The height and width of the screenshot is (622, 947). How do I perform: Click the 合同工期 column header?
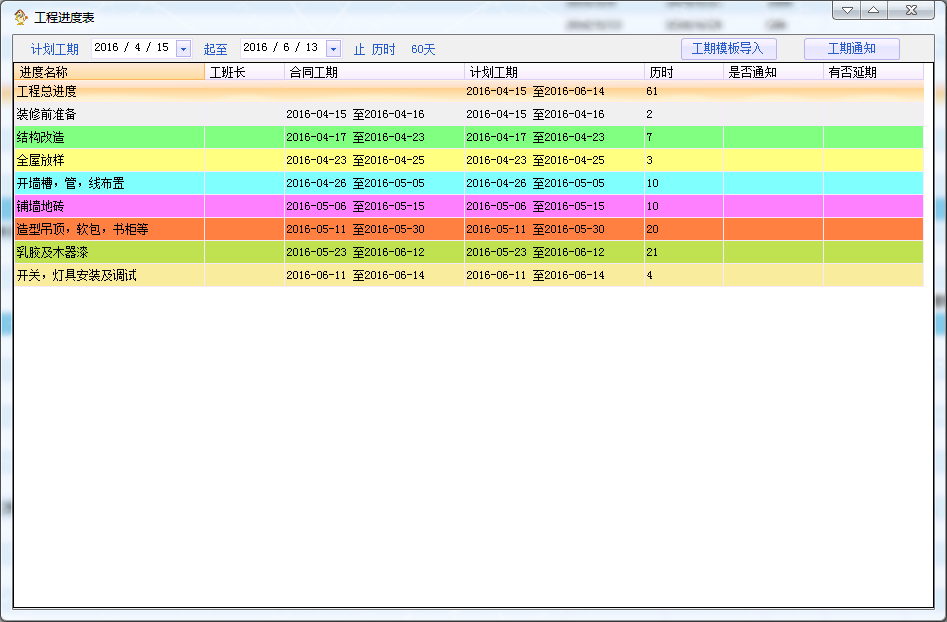point(374,72)
